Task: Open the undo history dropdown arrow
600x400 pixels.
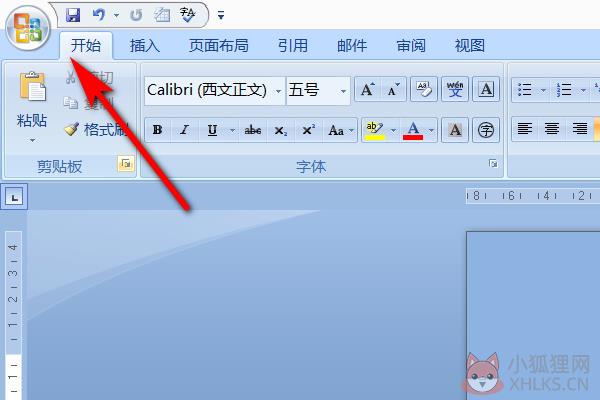Action: point(116,15)
